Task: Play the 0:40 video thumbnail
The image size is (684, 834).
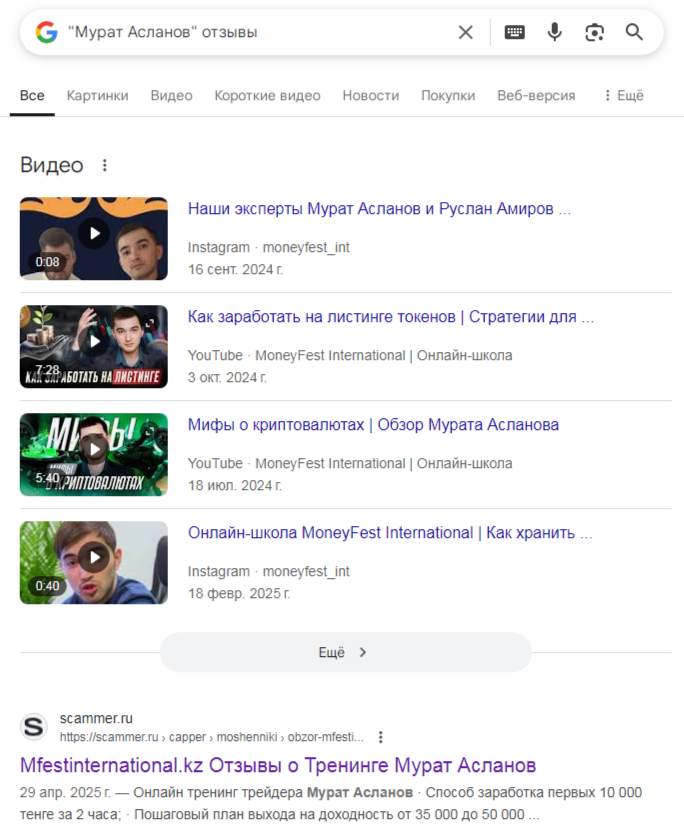Action: click(x=94, y=563)
